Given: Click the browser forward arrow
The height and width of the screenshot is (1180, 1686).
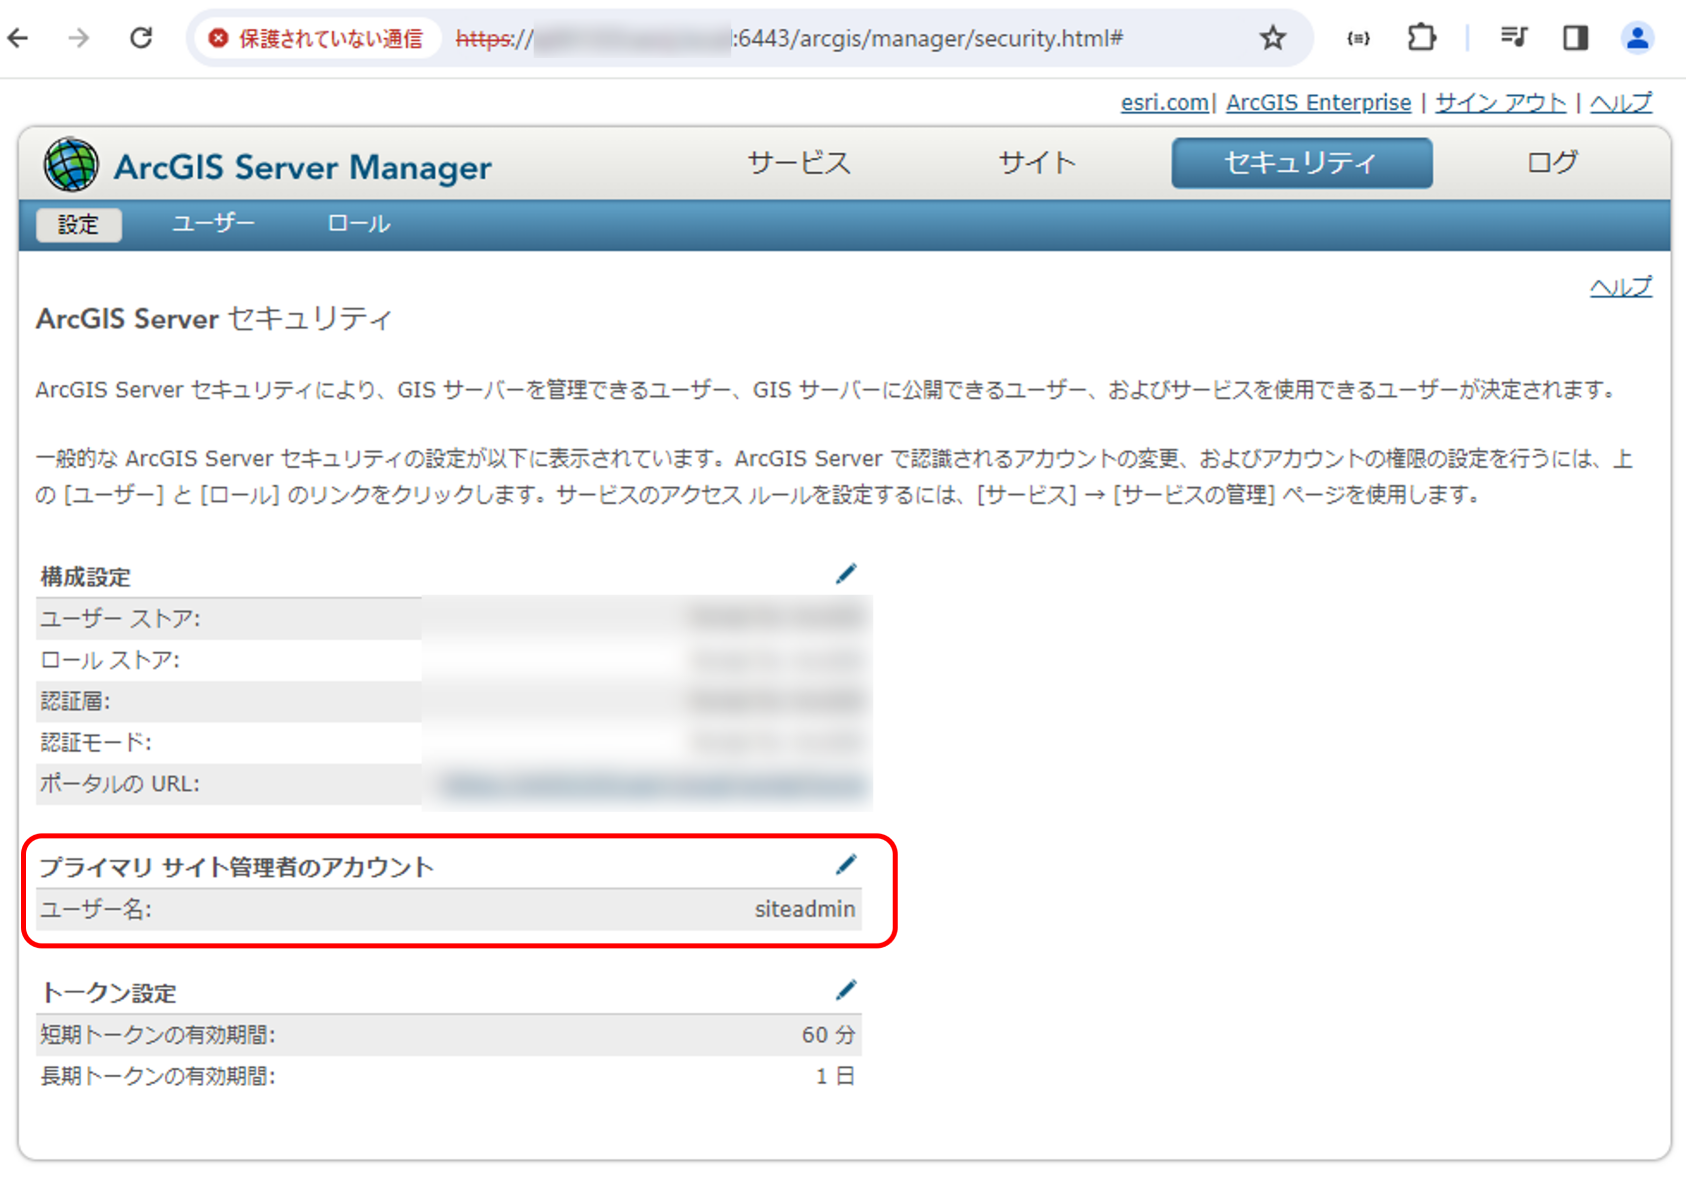Looking at the screenshot, I should coord(78,38).
